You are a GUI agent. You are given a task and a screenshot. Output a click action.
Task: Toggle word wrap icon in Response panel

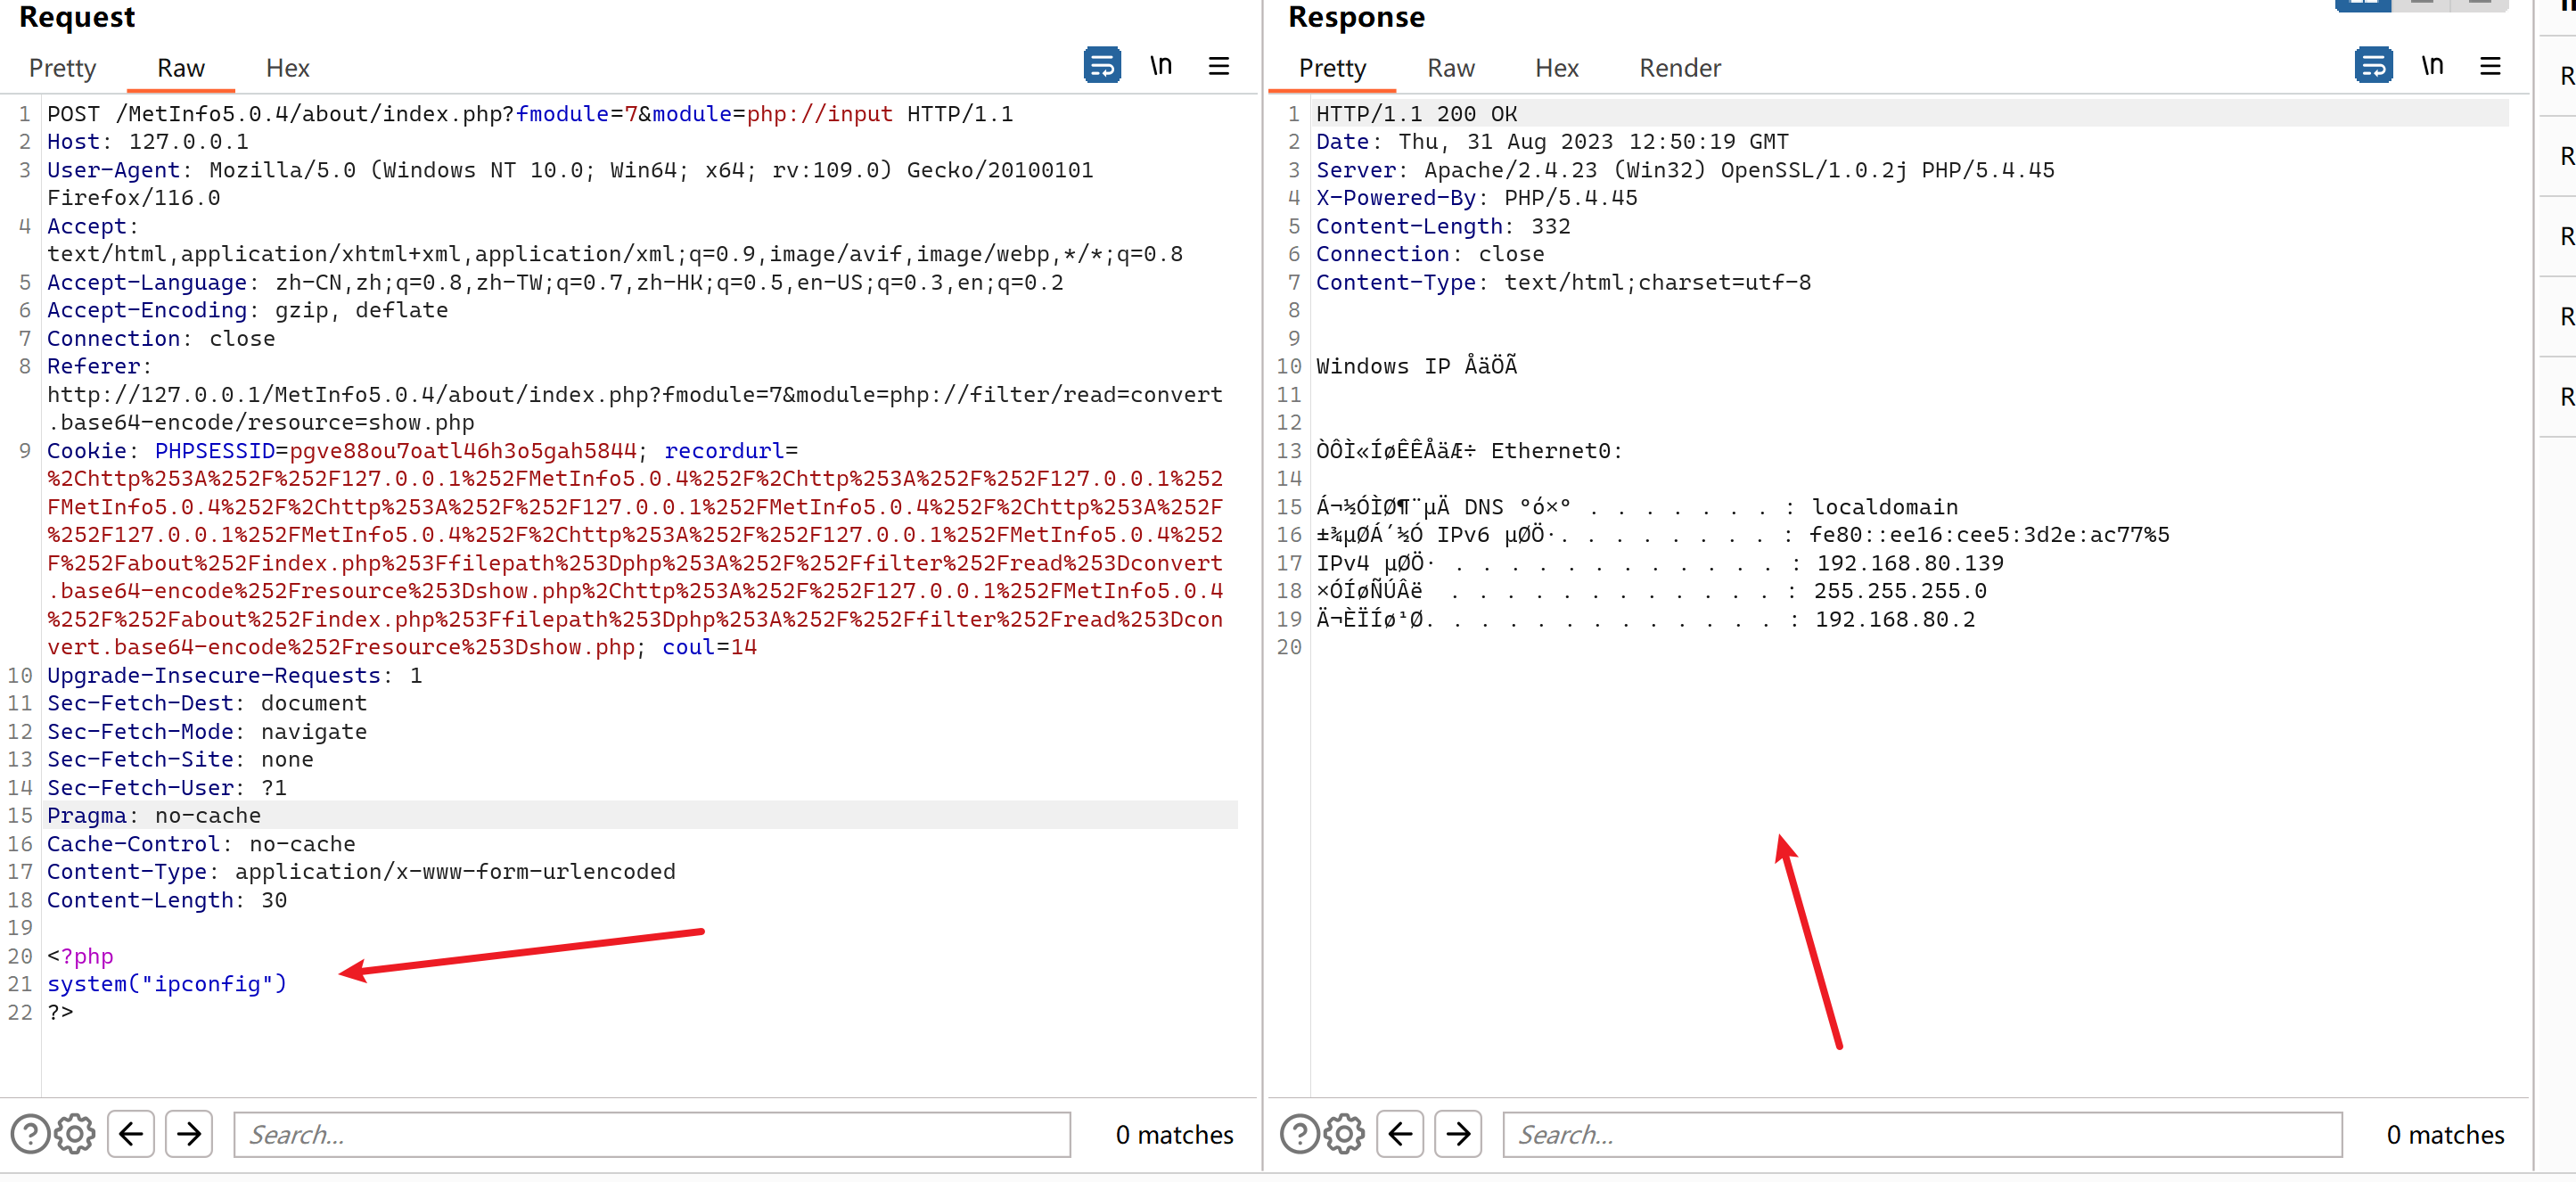(x=2373, y=66)
